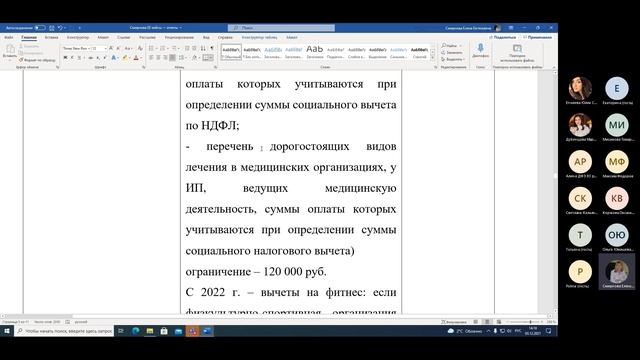The image size is (640, 360).
Task: Open the Change Case (Aa) dropdown
Action: pyautogui.click(x=128, y=48)
